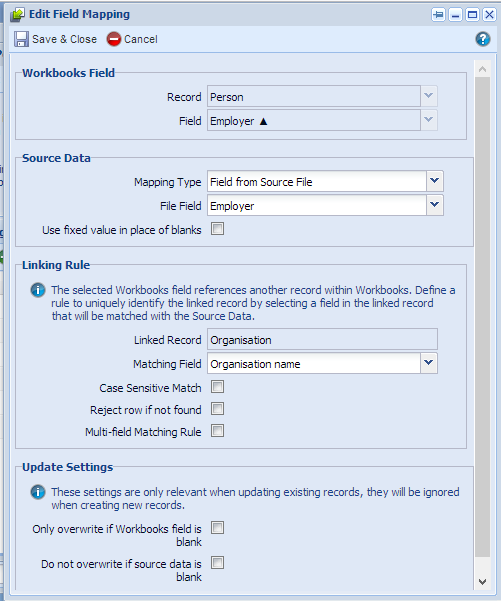Click Save & Close button label
Viewport: 501px width, 601px height.
click(x=64, y=39)
